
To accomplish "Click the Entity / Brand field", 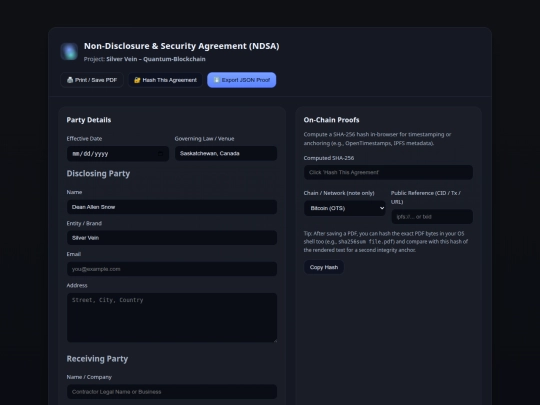I will 172,238.
